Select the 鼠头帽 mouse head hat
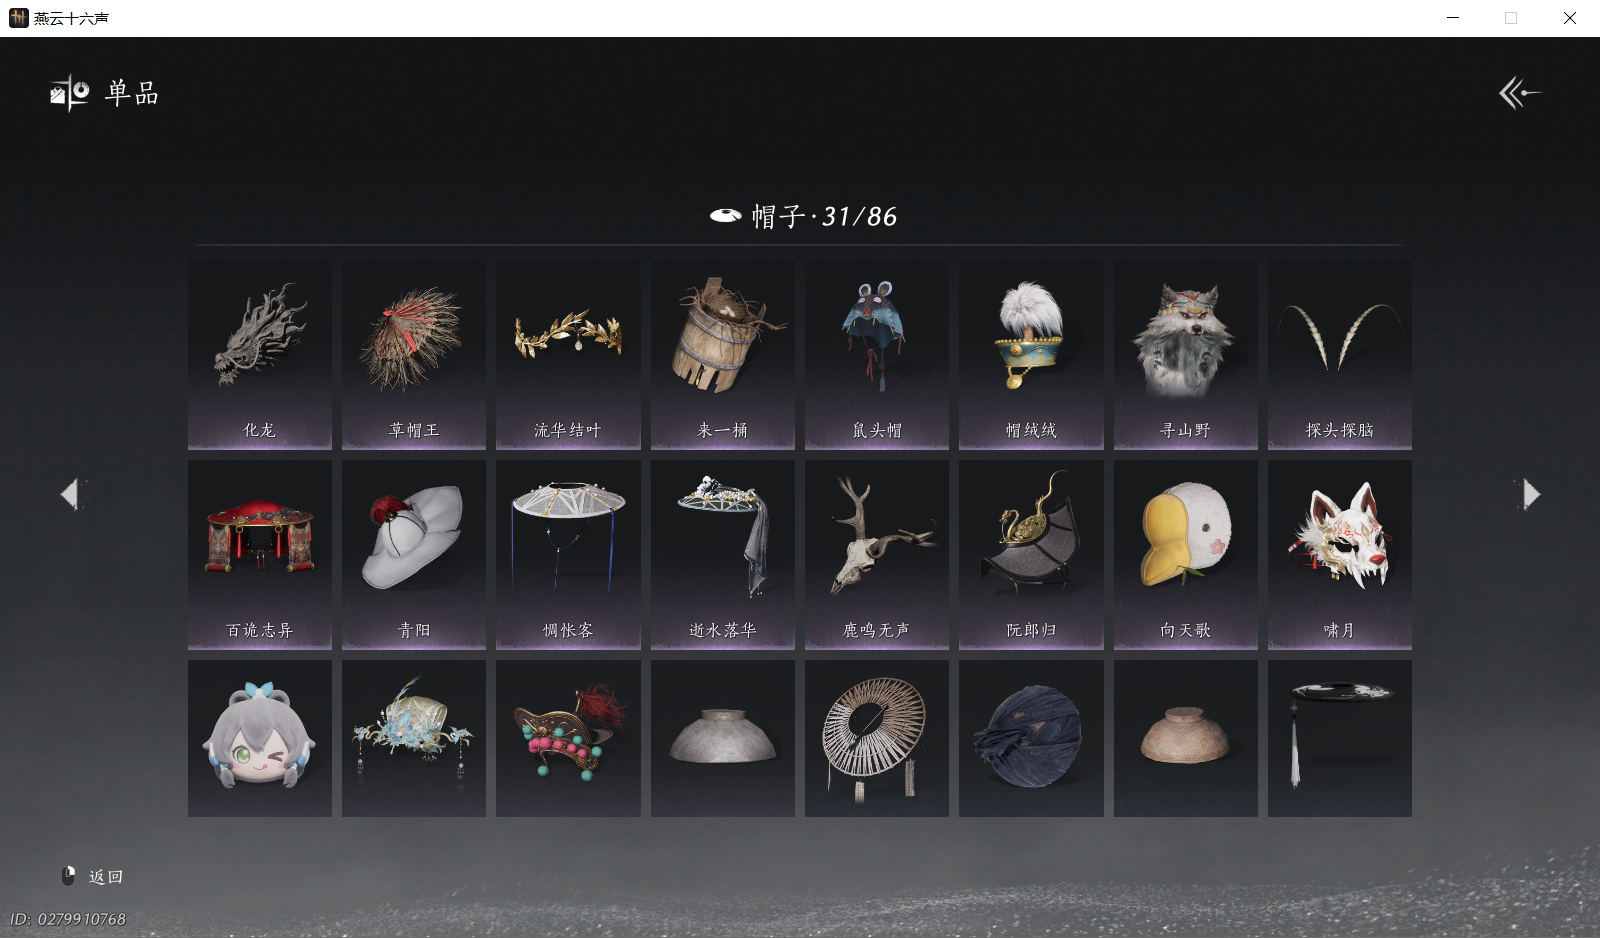This screenshot has width=1600, height=938. click(877, 355)
